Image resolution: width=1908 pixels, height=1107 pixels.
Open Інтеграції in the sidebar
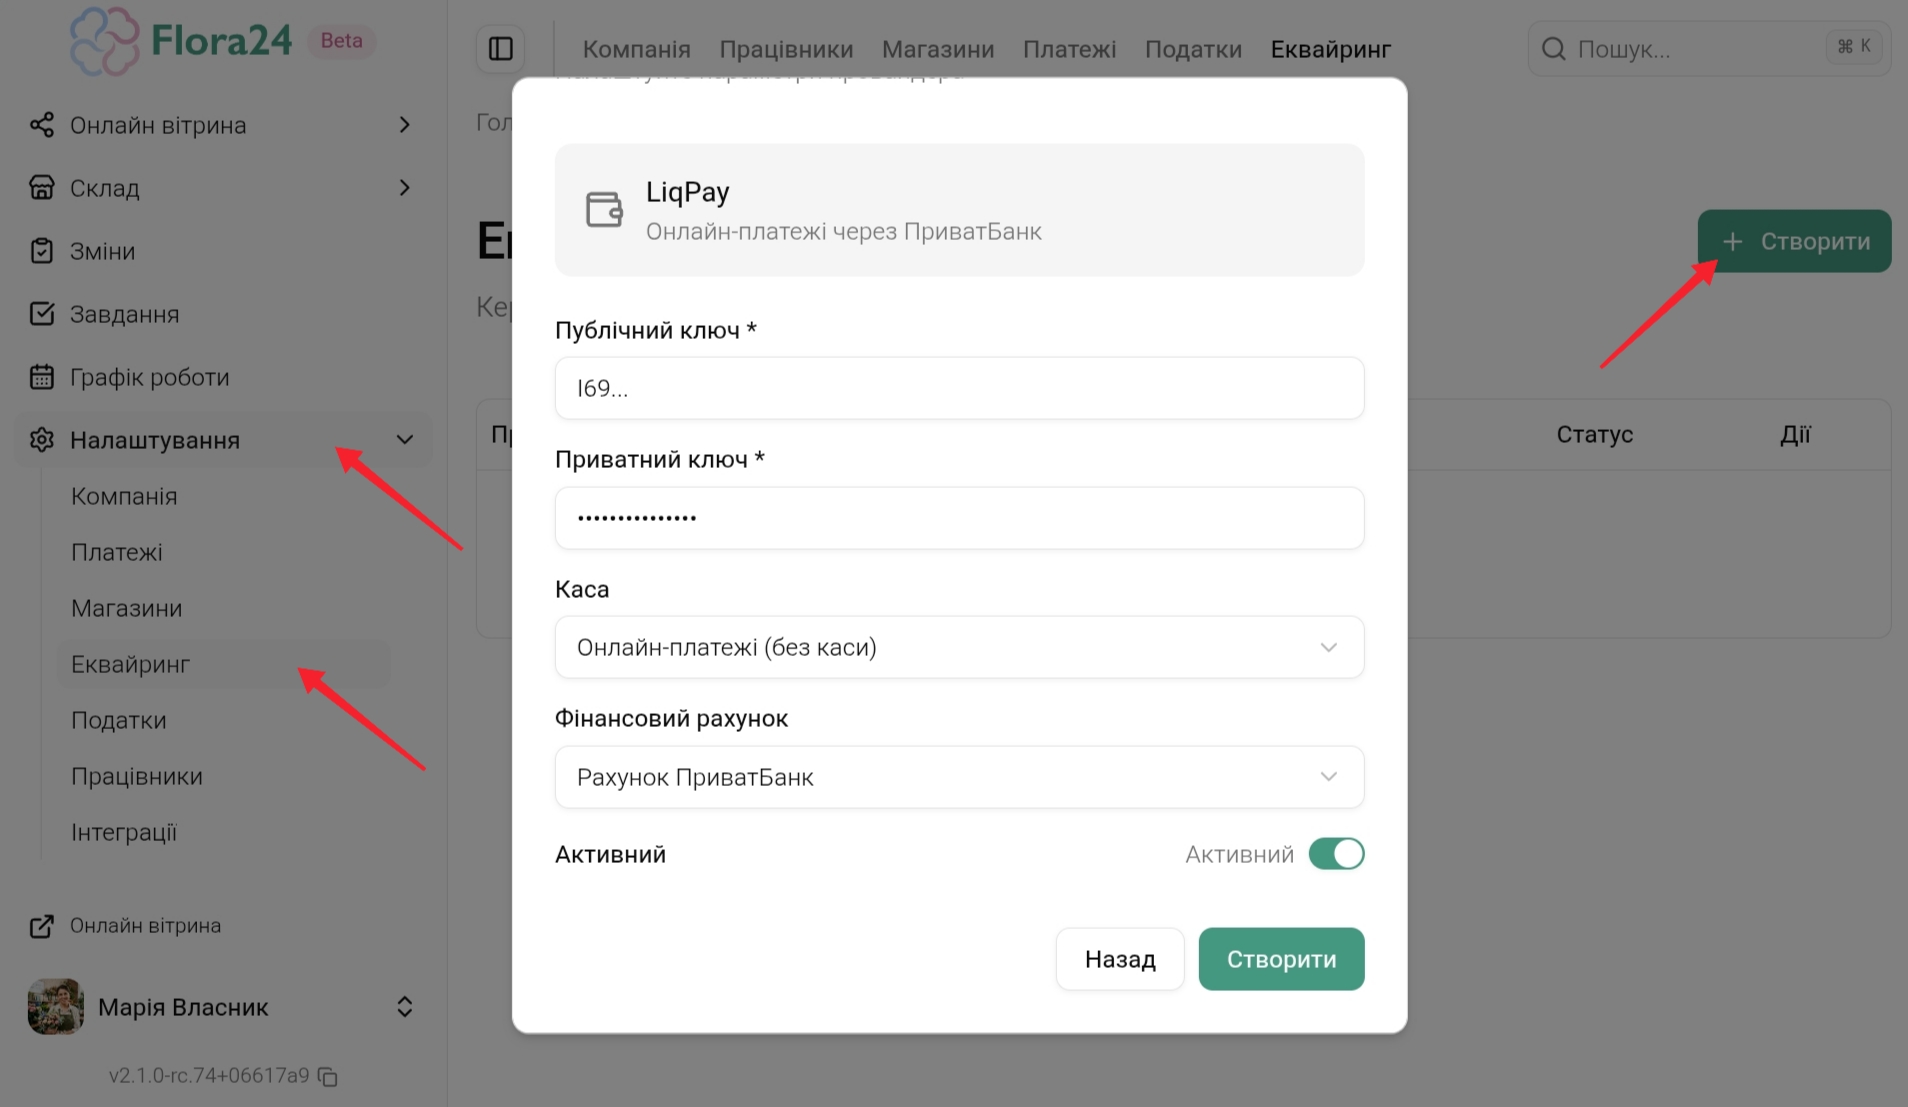click(x=124, y=832)
